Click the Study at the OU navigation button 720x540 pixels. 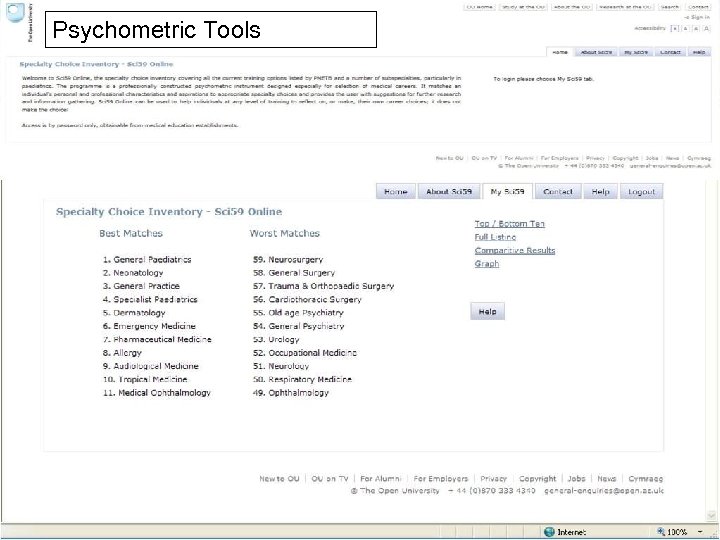[523, 7]
